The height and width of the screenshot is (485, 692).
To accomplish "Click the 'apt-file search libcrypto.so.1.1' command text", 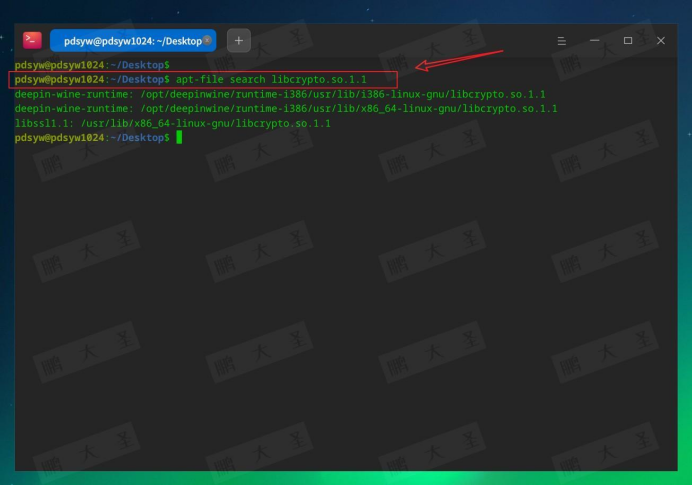I will pos(271,79).
